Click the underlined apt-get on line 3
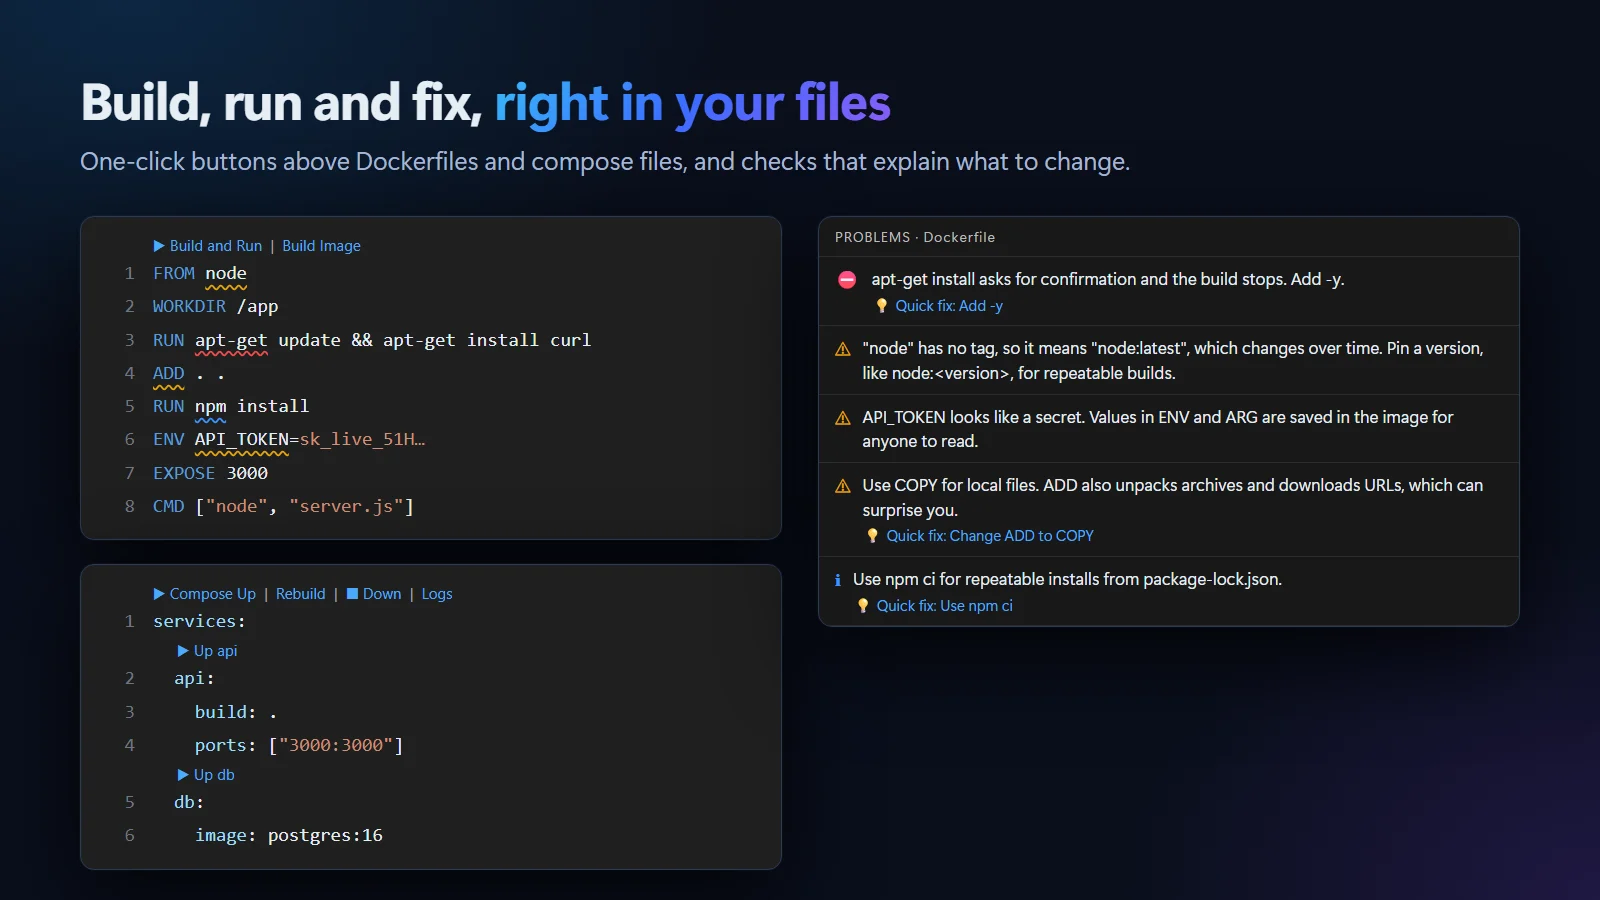The image size is (1600, 900). pyautogui.click(x=231, y=341)
